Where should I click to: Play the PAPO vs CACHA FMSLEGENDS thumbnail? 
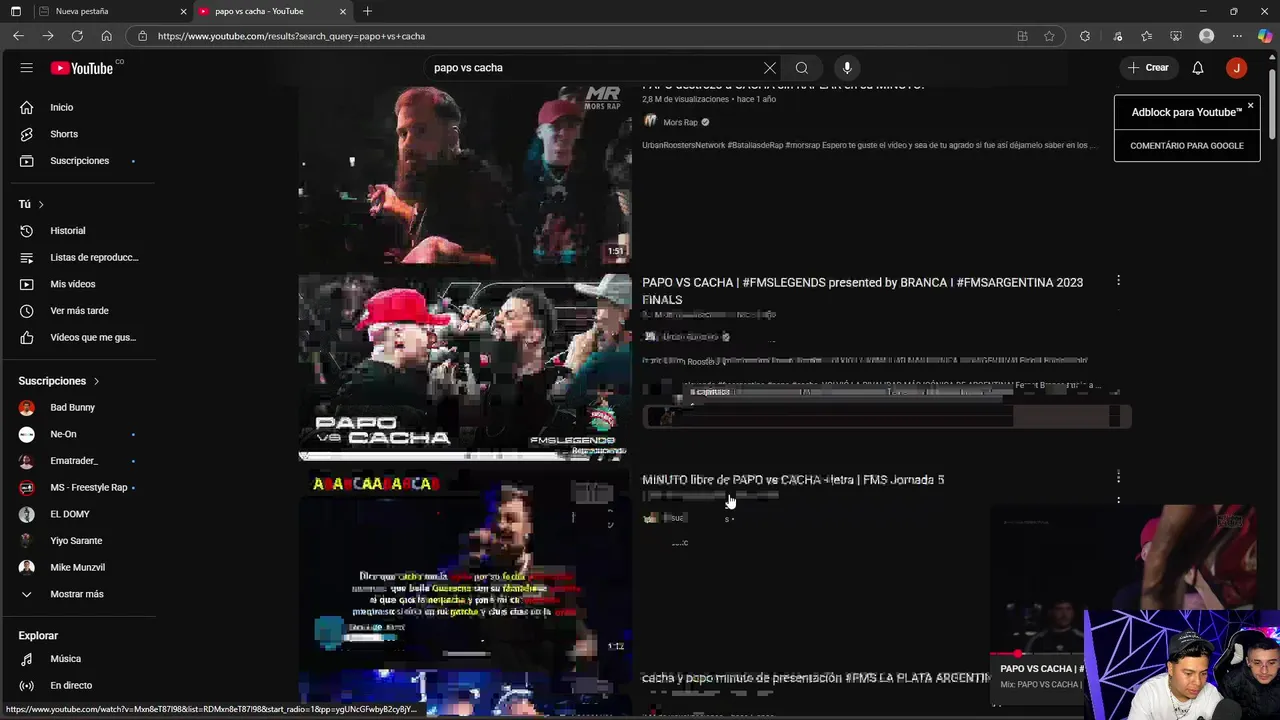(465, 367)
